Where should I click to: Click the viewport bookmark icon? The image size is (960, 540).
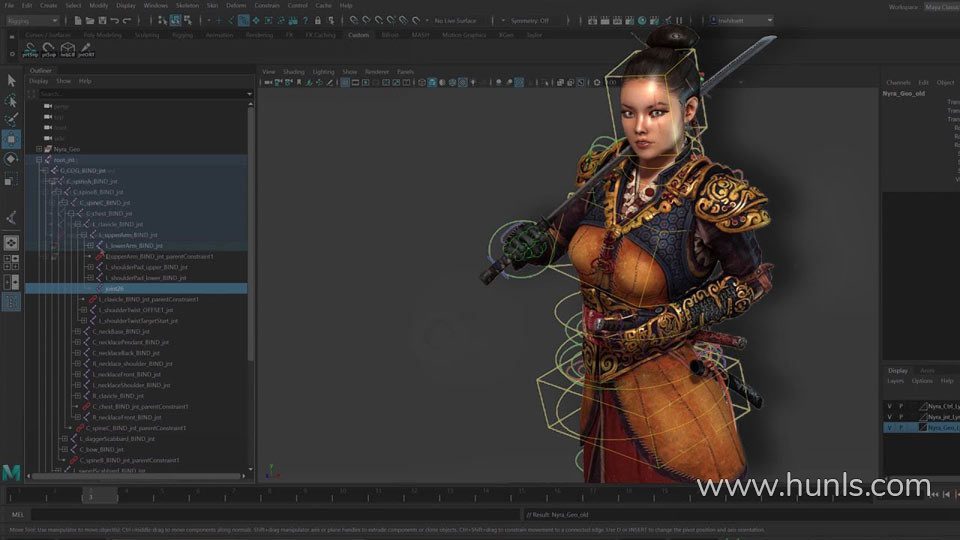coord(299,83)
